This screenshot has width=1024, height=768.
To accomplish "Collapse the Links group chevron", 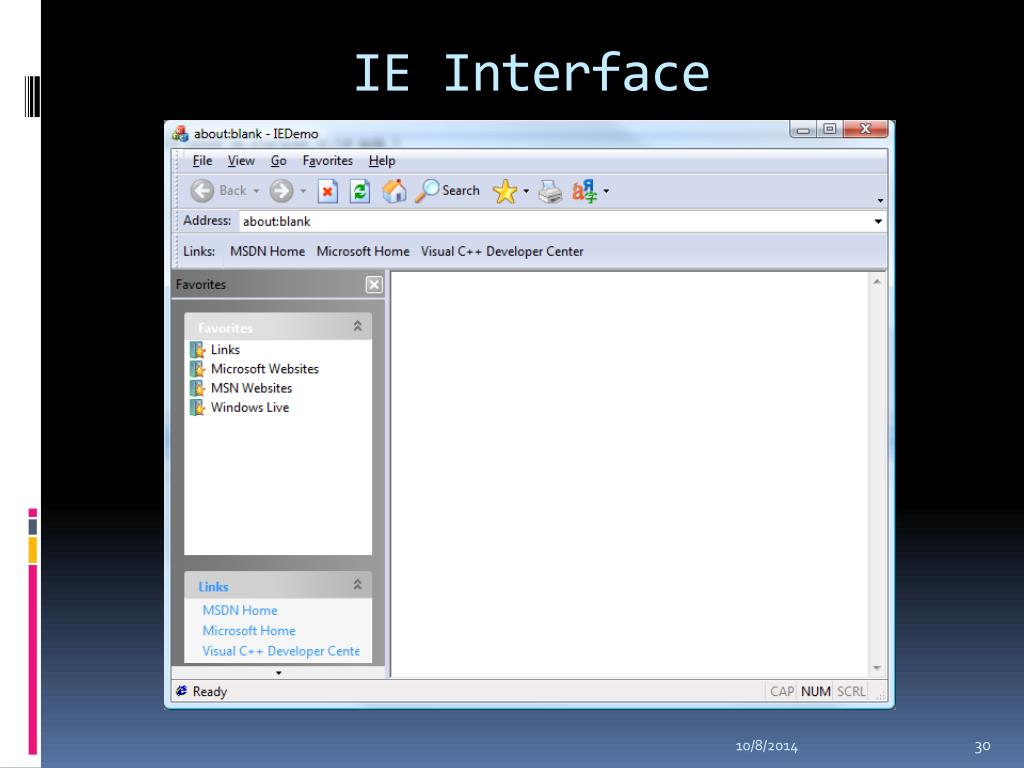I will (357, 584).
